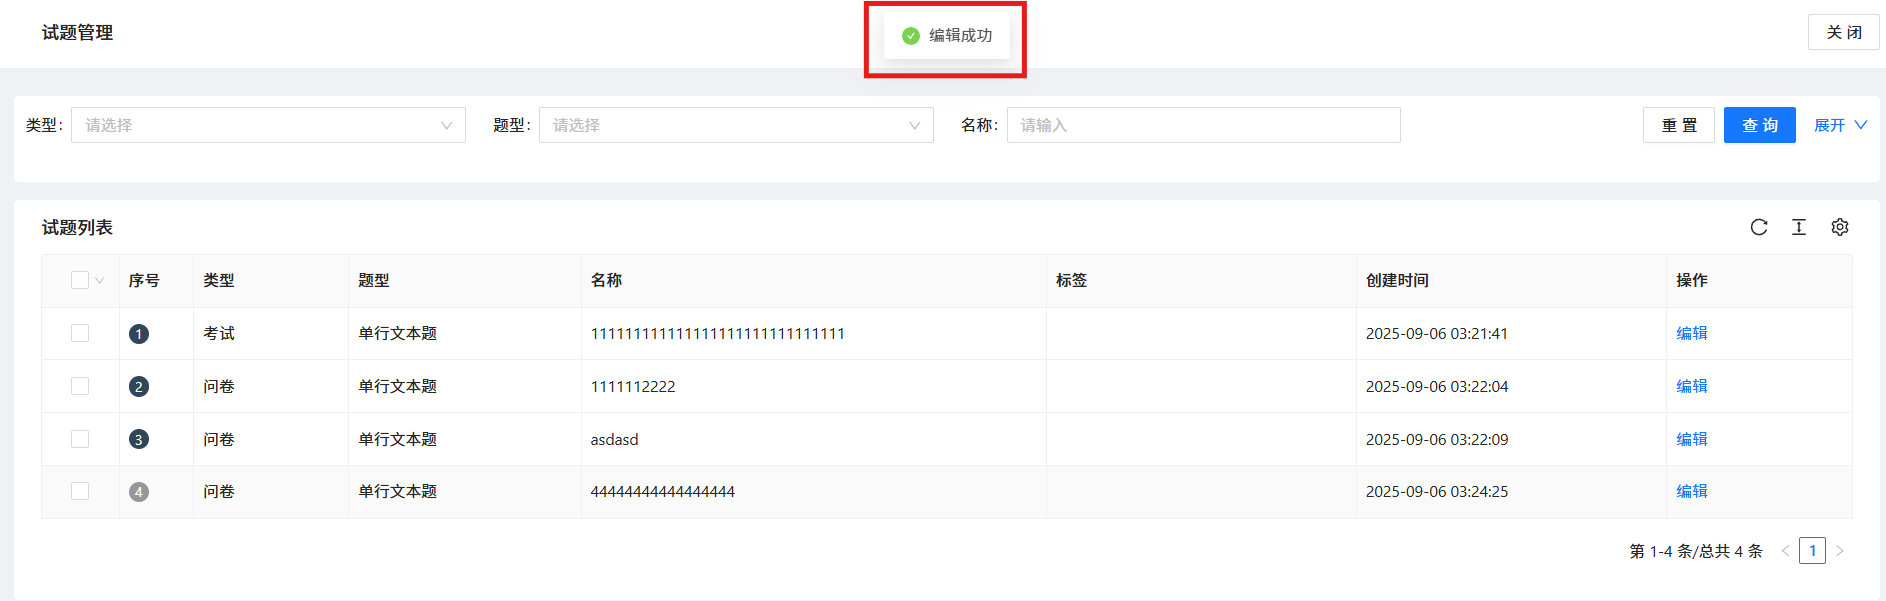Open the selection menu arrow beside the header checkbox

point(99,281)
